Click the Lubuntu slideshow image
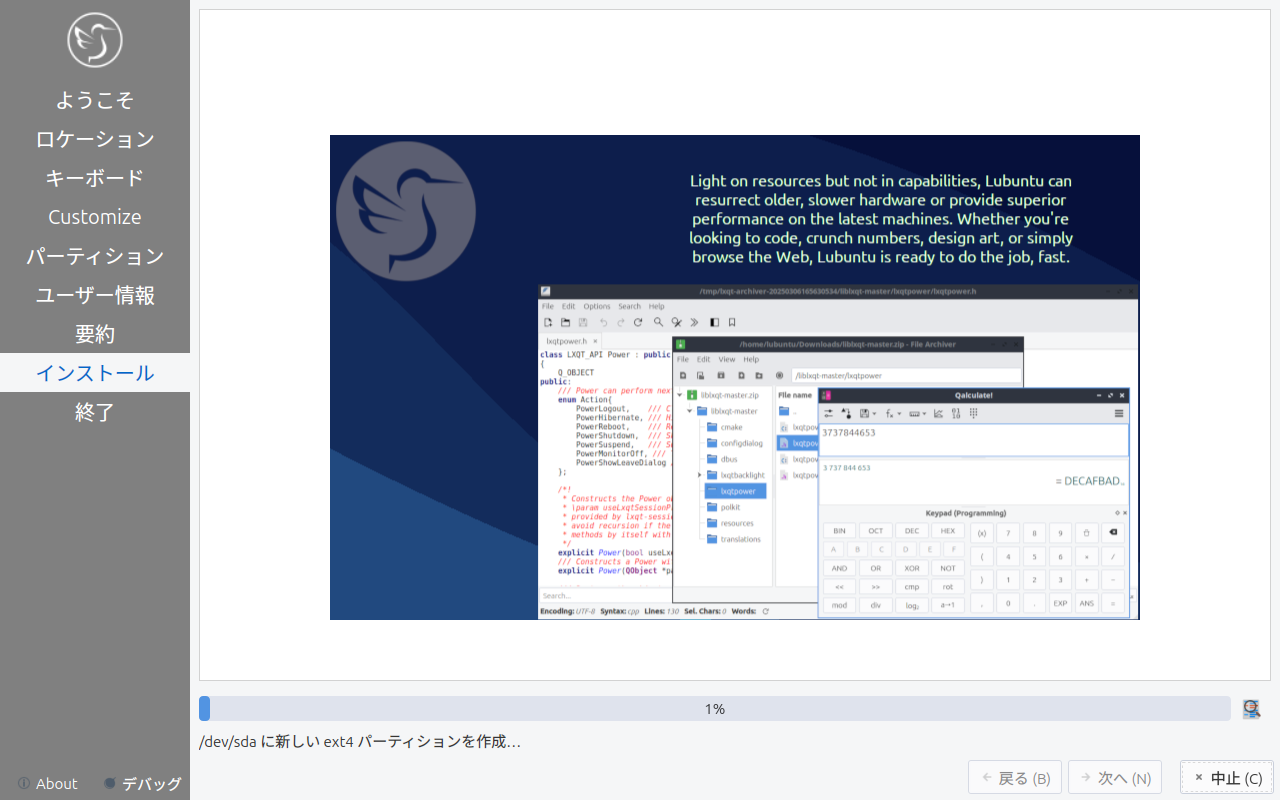 [735, 377]
